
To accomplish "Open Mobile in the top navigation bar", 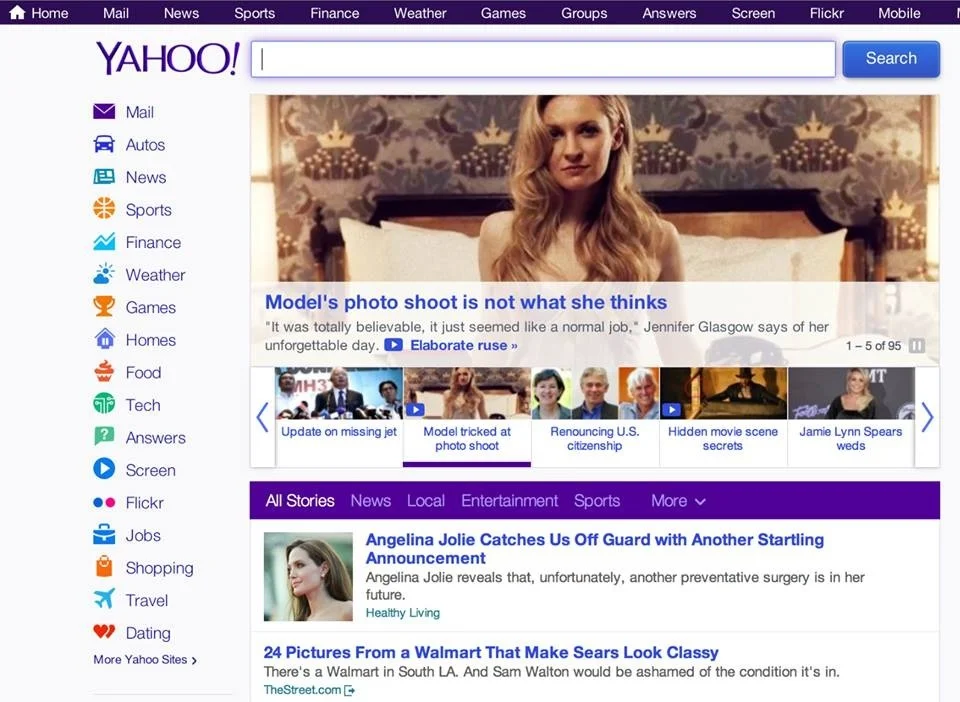I will [899, 13].
